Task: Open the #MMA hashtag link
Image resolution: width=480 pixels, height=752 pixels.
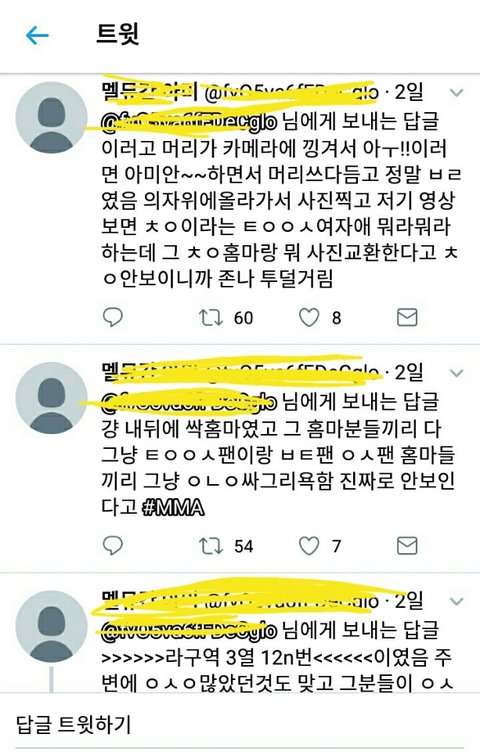Action: [174, 508]
